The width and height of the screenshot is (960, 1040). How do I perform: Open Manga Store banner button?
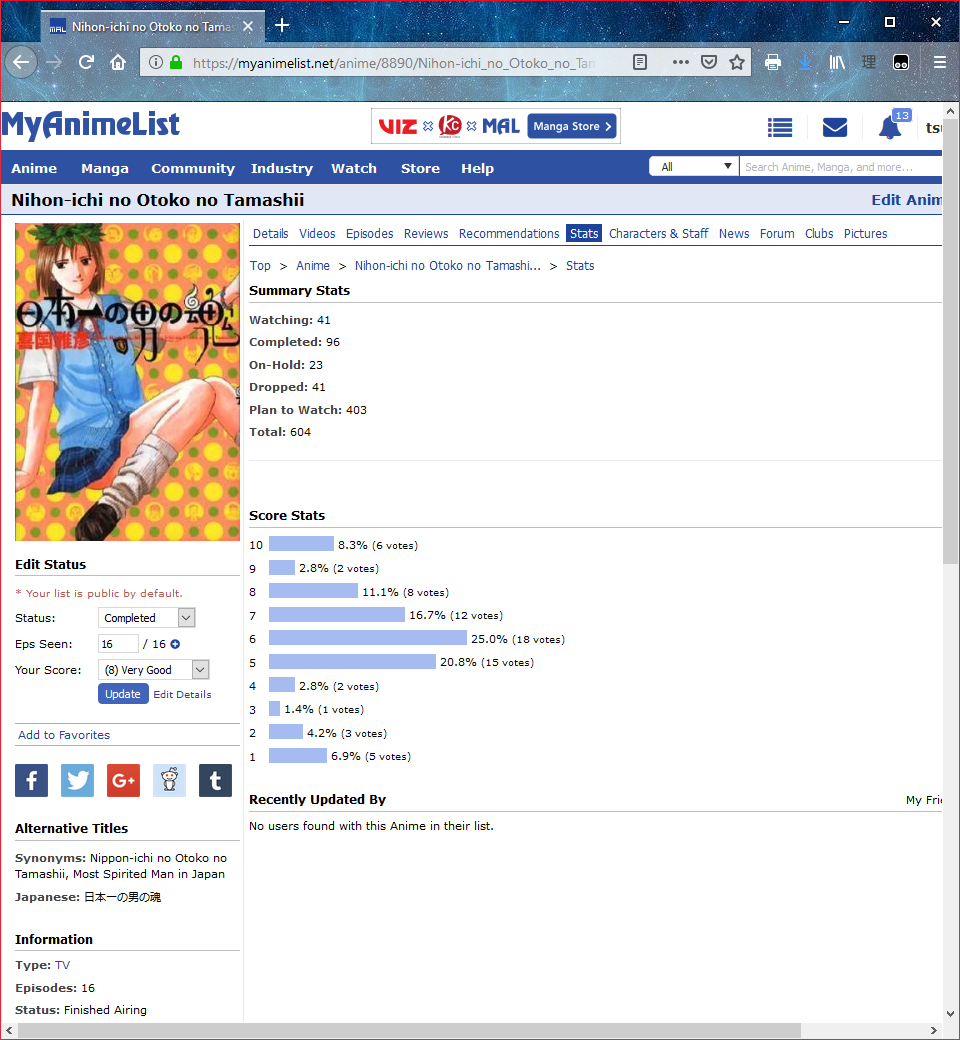point(572,126)
